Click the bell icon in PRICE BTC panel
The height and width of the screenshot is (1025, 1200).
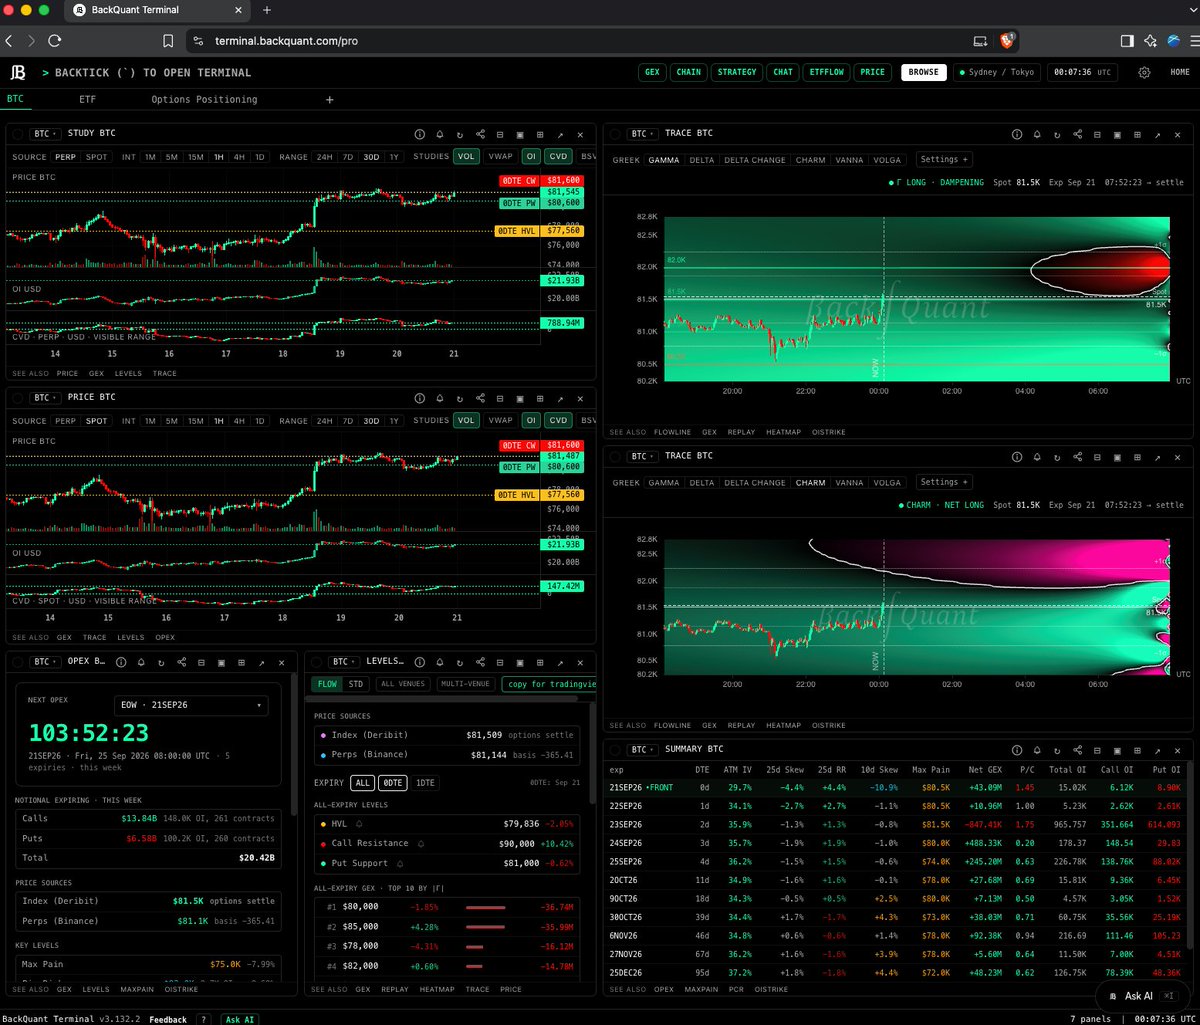(440, 398)
